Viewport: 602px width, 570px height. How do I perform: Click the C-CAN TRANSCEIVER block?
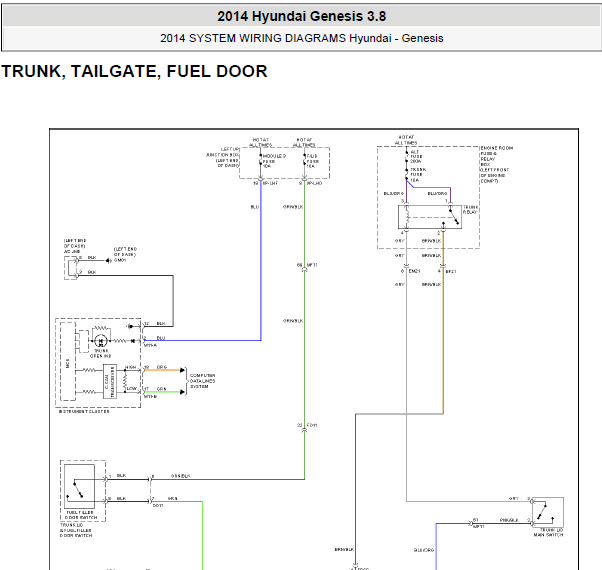point(110,382)
